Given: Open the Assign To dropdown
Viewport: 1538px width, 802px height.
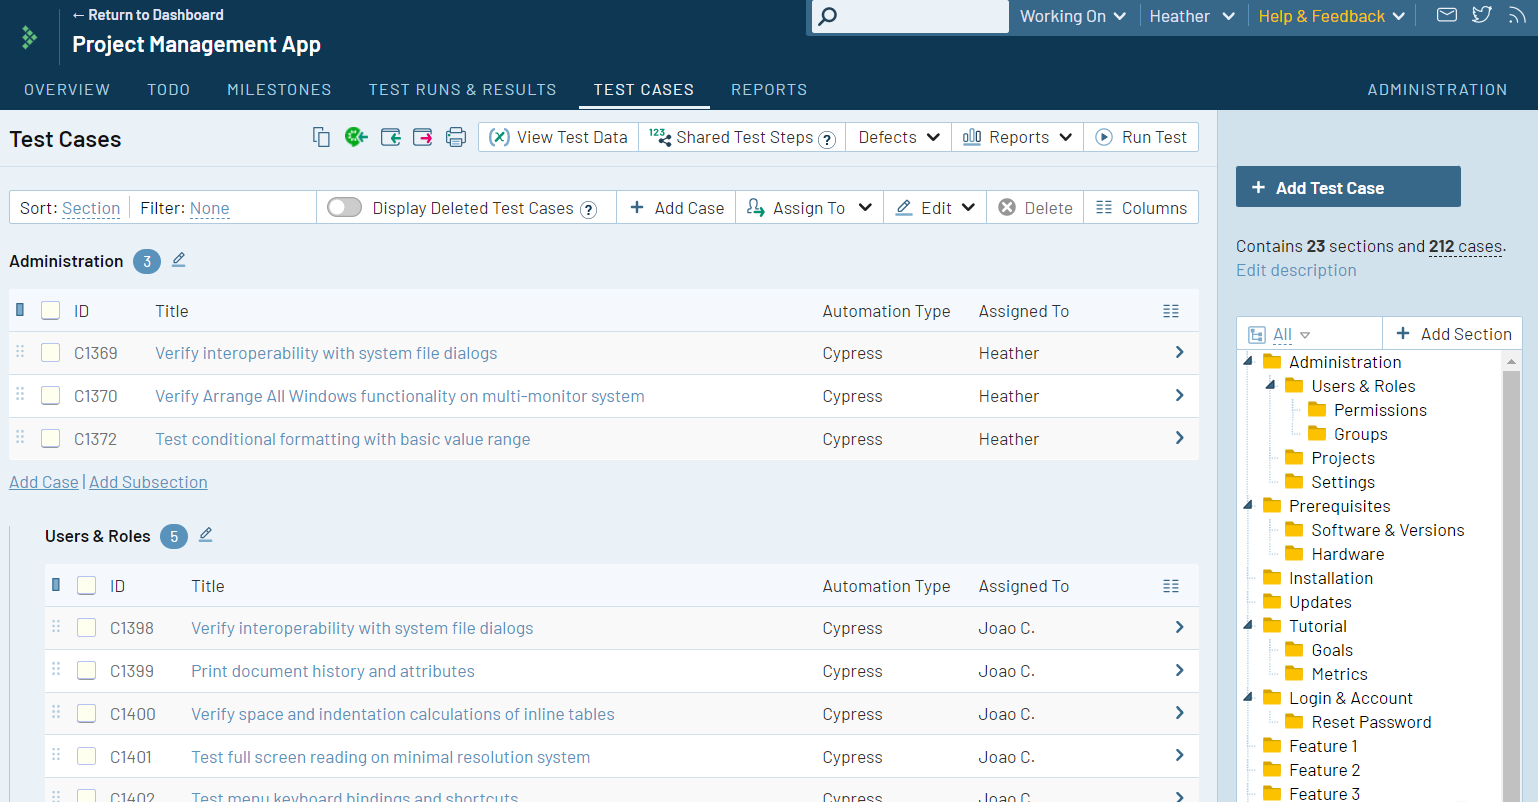Looking at the screenshot, I should (809, 208).
